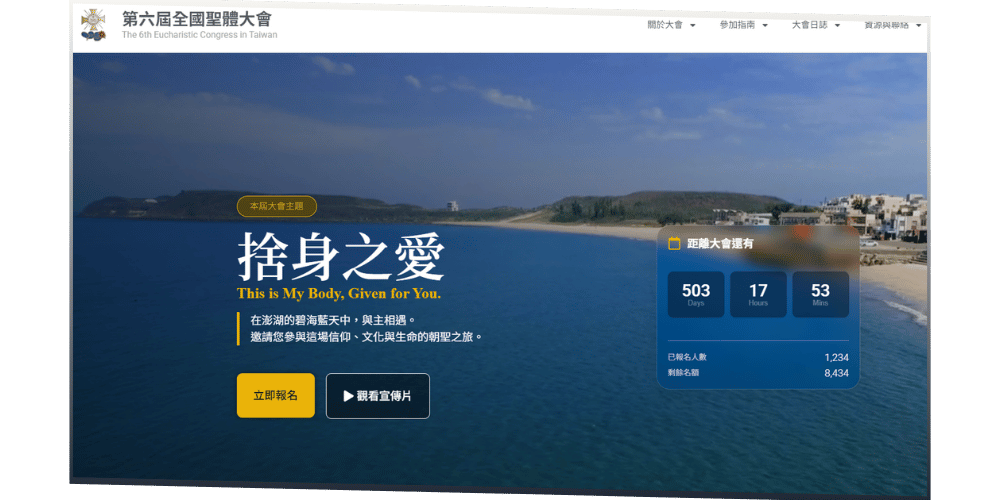Click the English subtitle under site title
Viewport: 1000px width, 500px height.
click(199, 35)
